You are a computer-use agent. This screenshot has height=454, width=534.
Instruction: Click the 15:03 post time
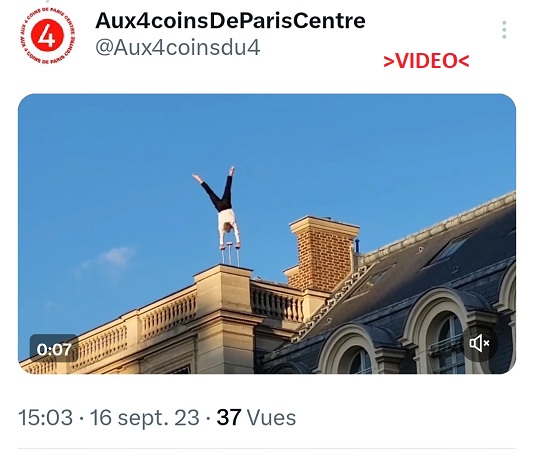[45, 417]
